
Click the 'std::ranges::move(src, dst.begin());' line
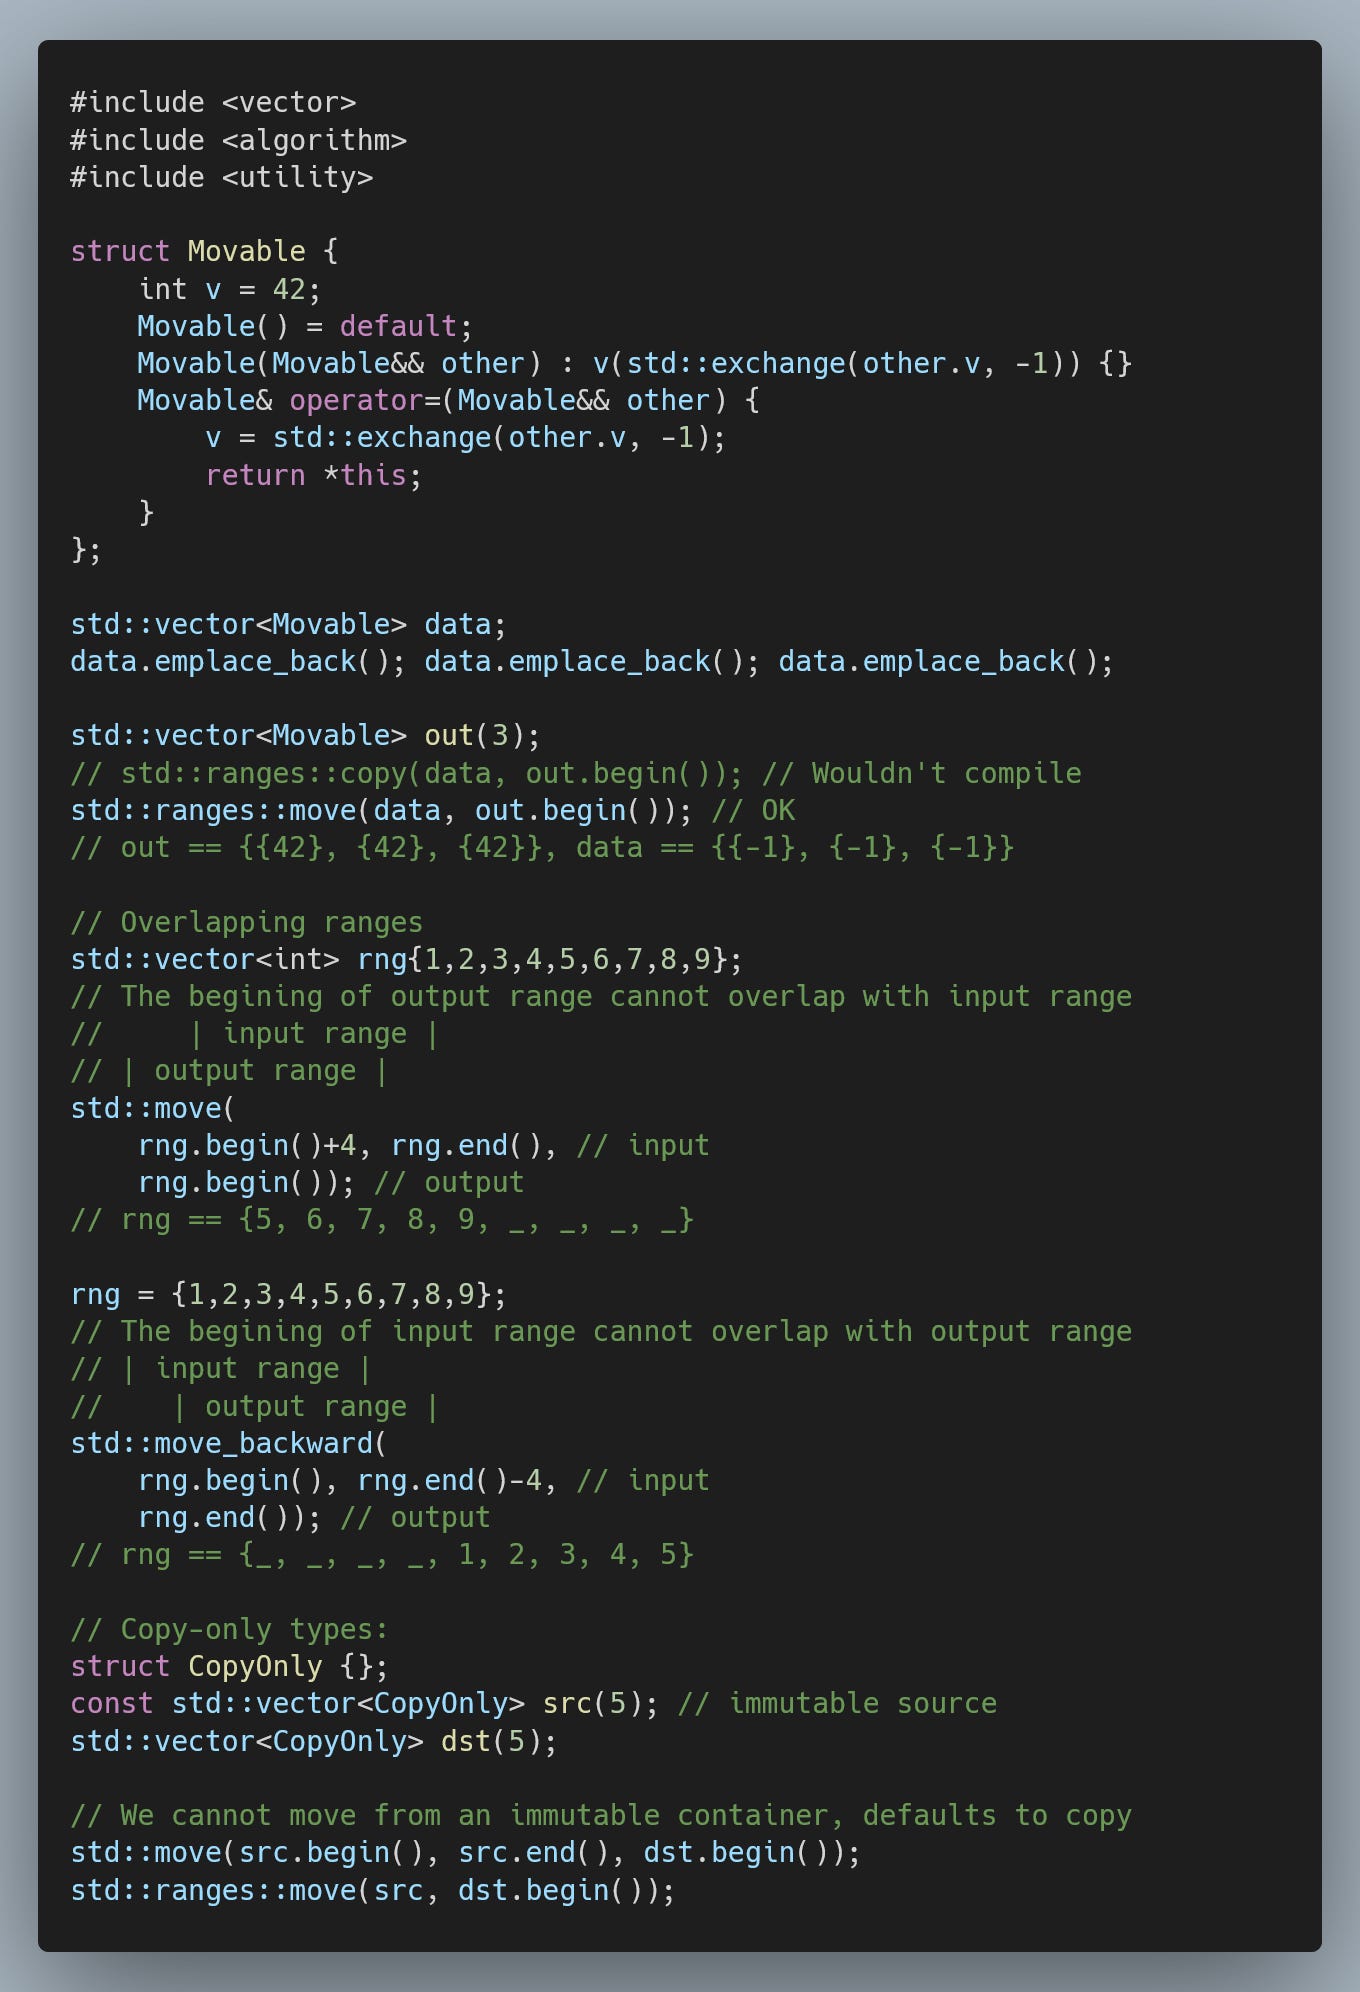pyautogui.click(x=372, y=1890)
